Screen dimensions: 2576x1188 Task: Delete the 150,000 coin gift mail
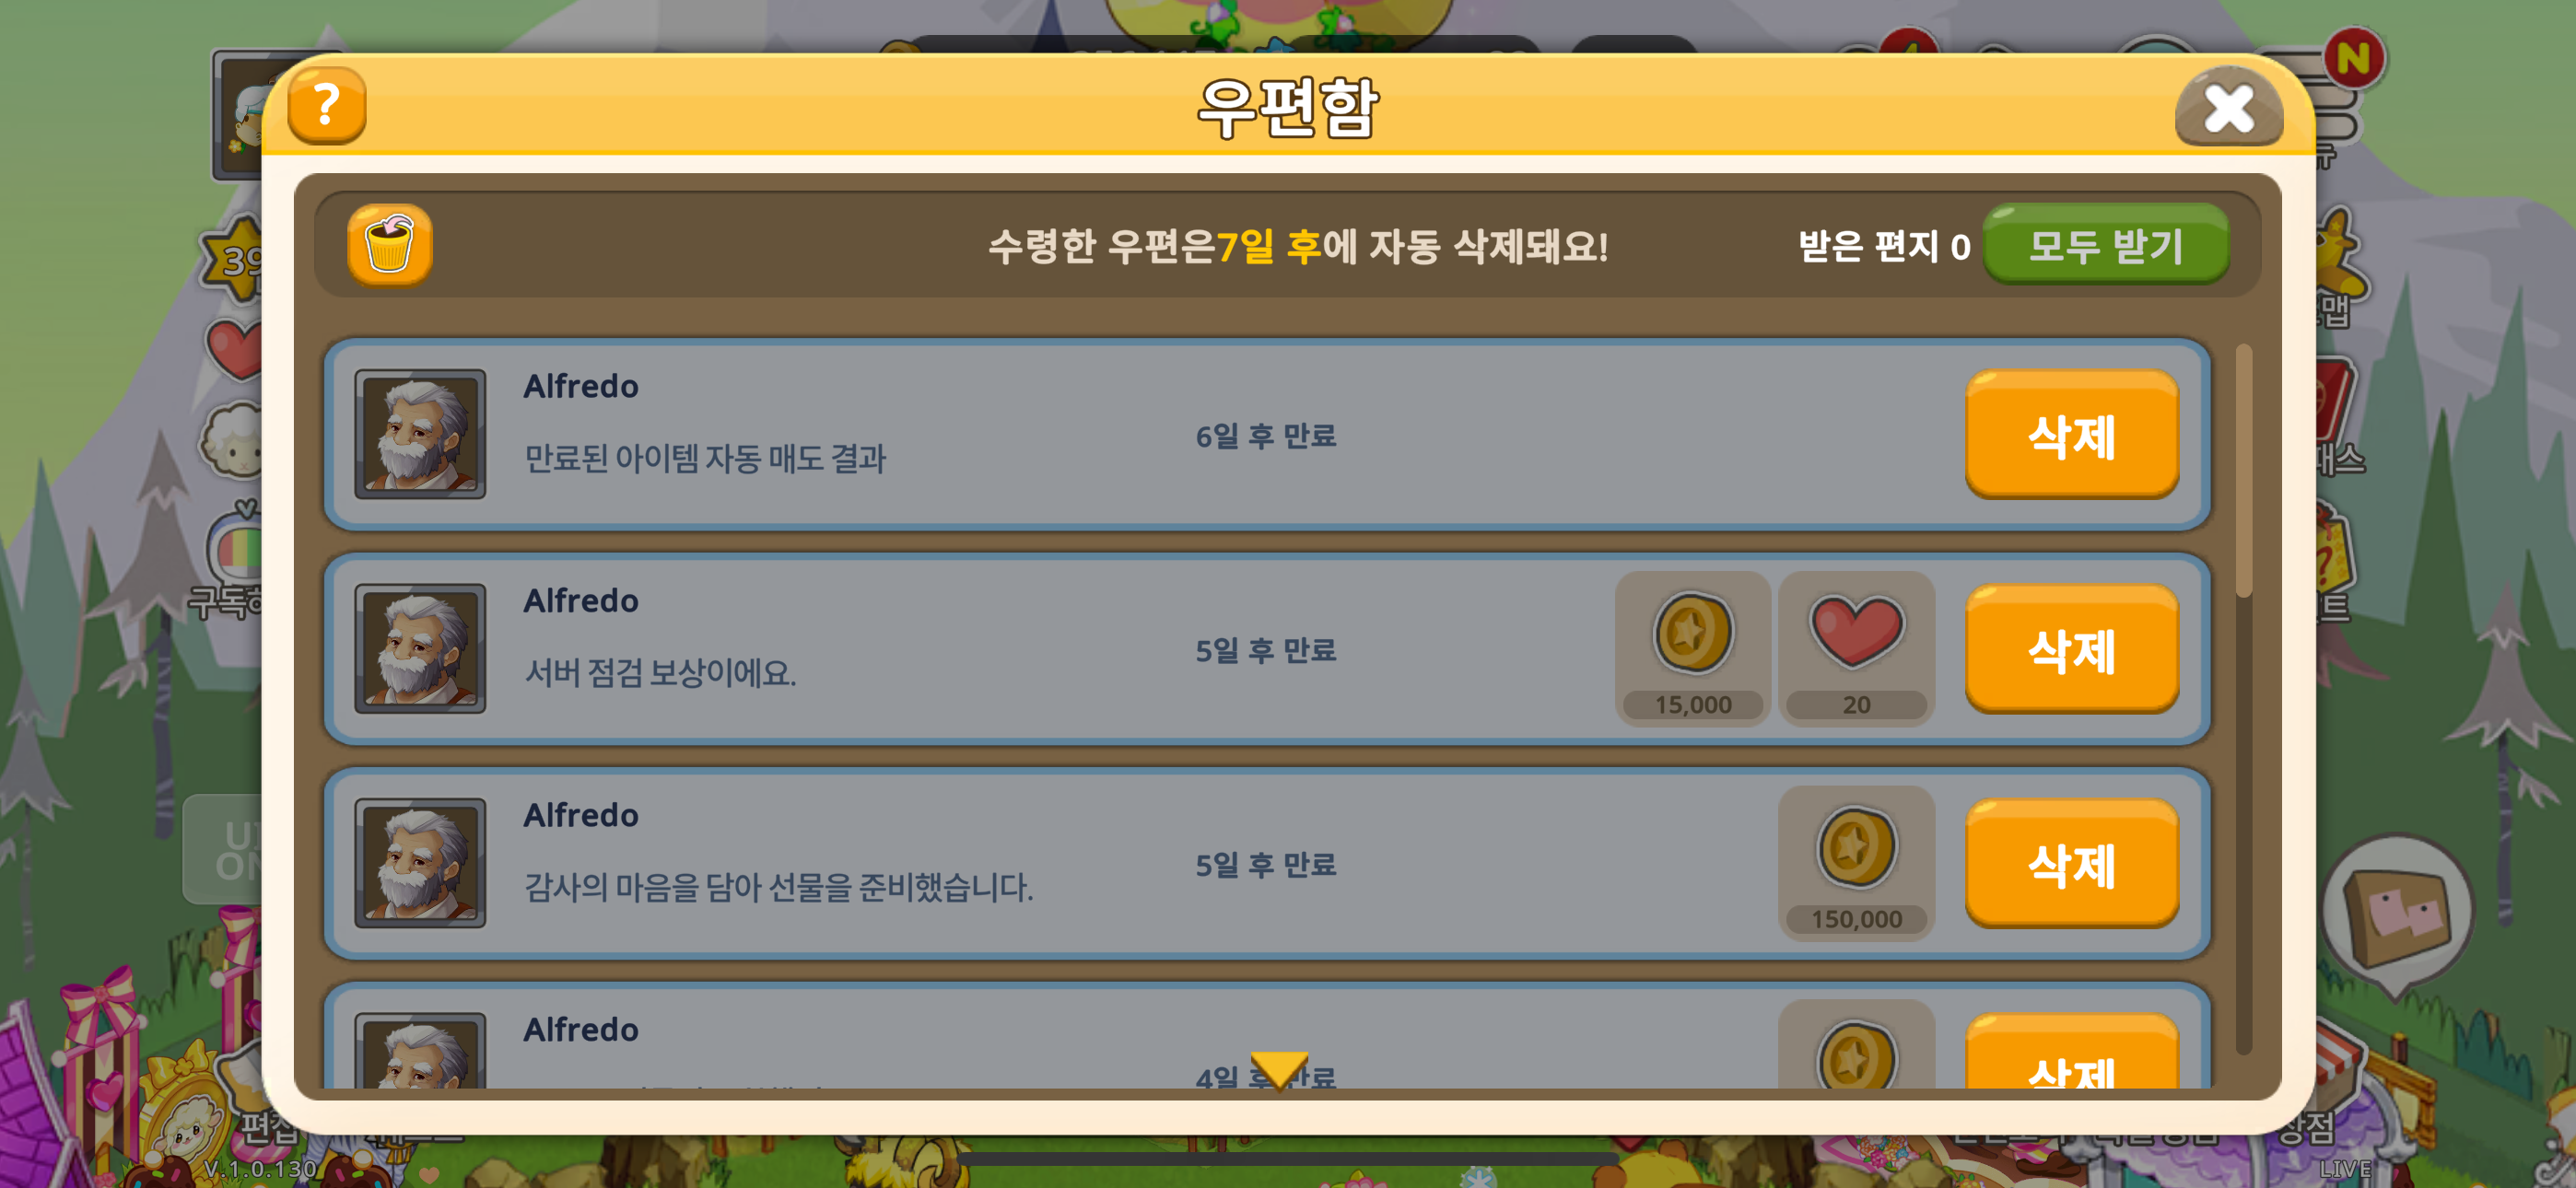coord(2072,864)
